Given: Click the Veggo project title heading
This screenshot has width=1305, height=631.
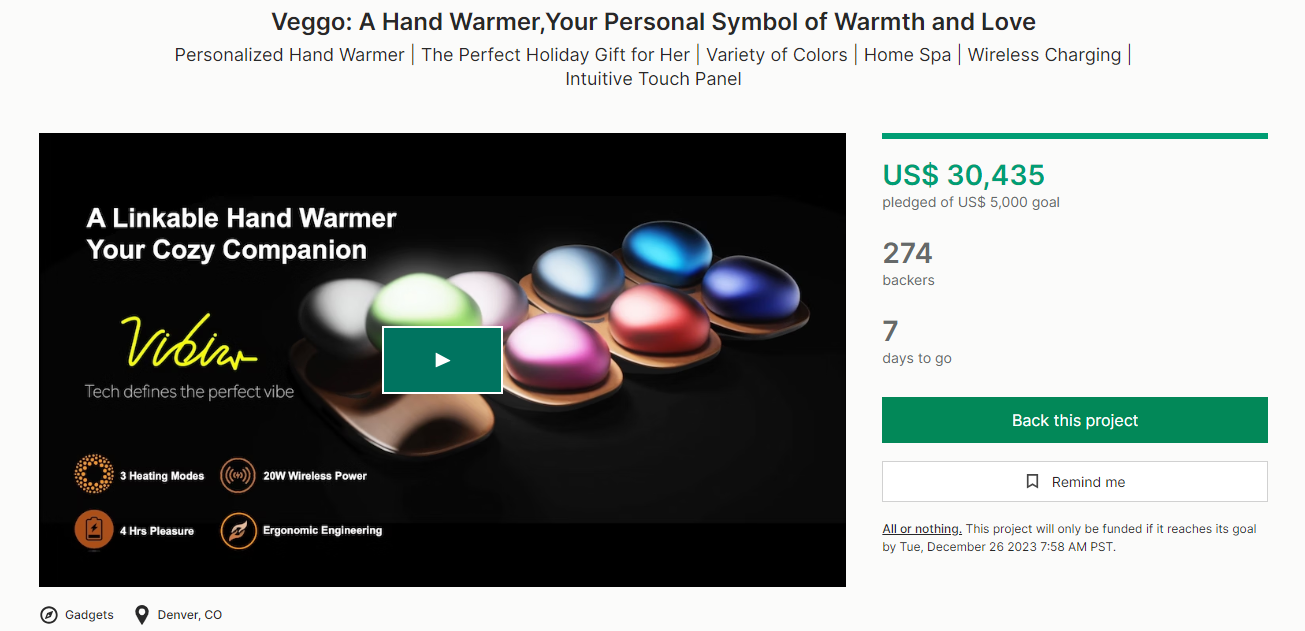Looking at the screenshot, I should 653,21.
